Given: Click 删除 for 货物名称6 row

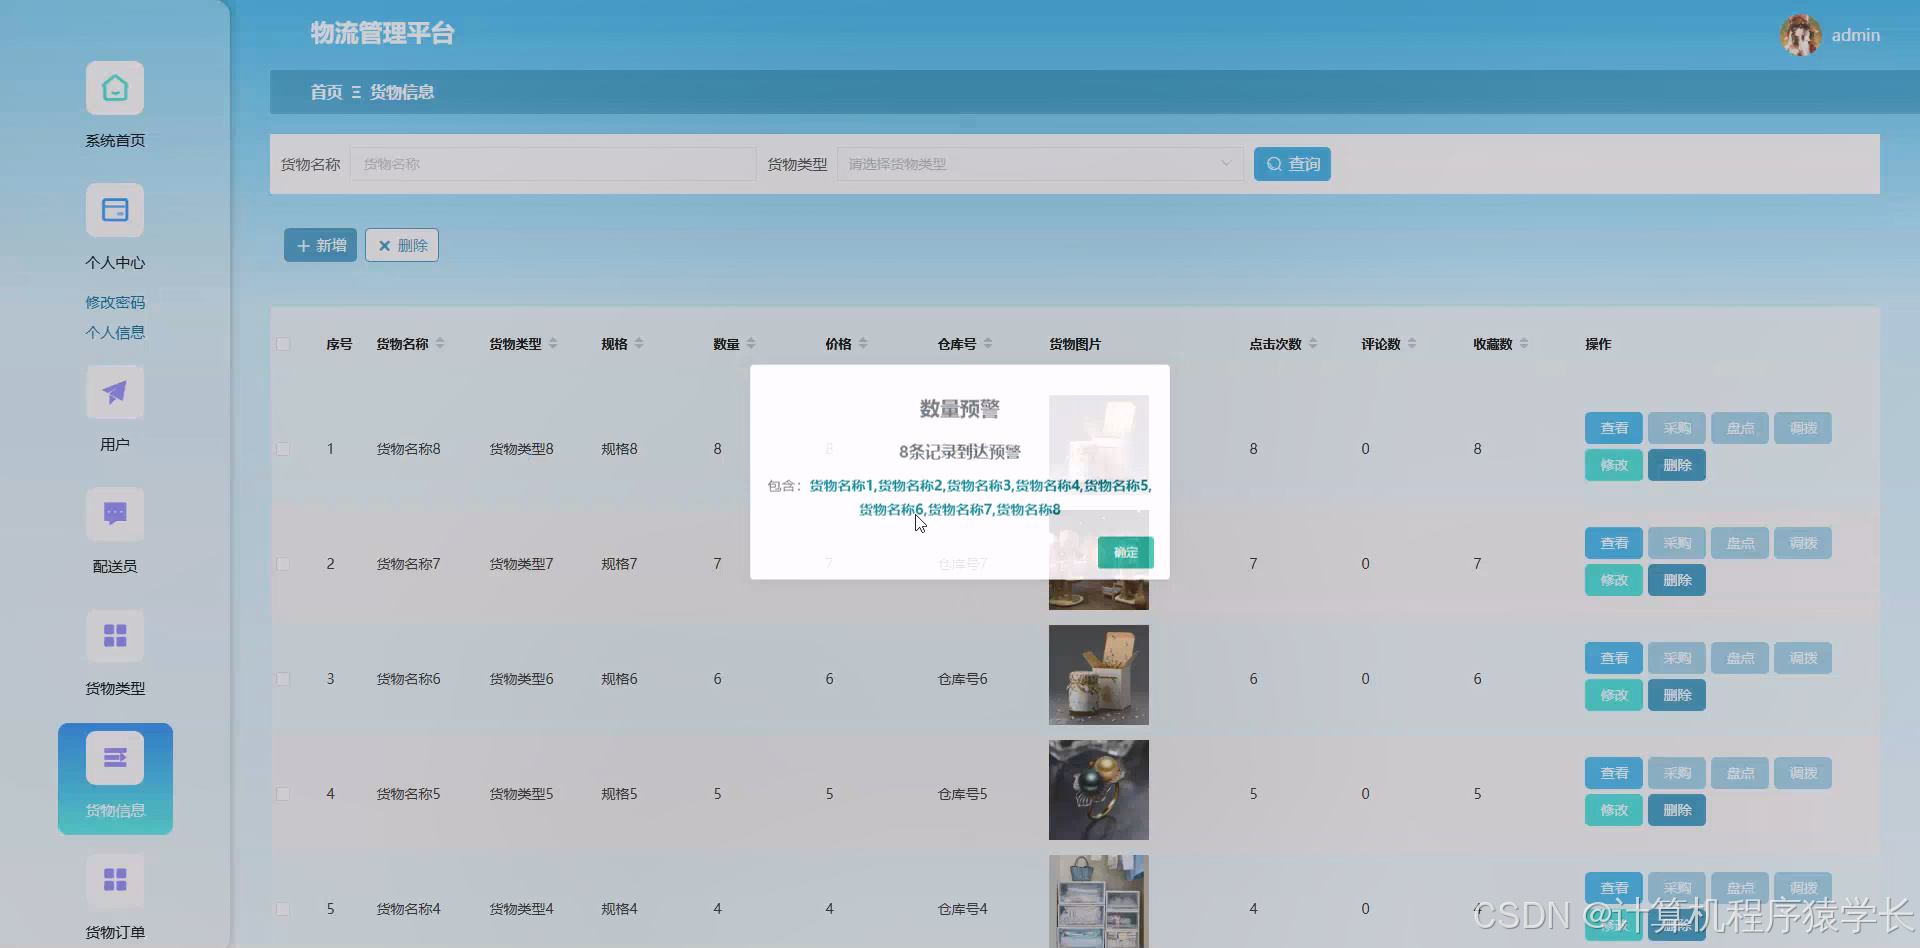Looking at the screenshot, I should tap(1677, 695).
